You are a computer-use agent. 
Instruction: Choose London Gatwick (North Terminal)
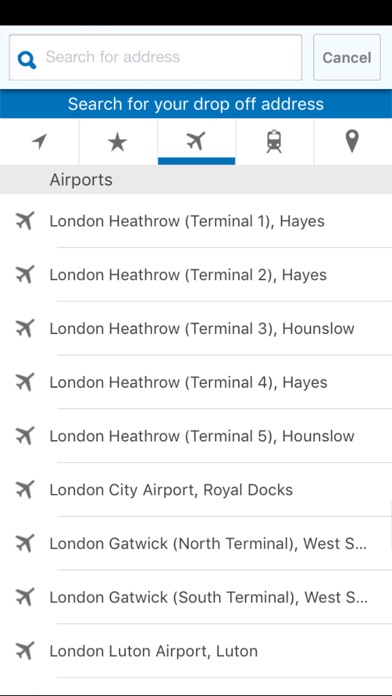196,543
